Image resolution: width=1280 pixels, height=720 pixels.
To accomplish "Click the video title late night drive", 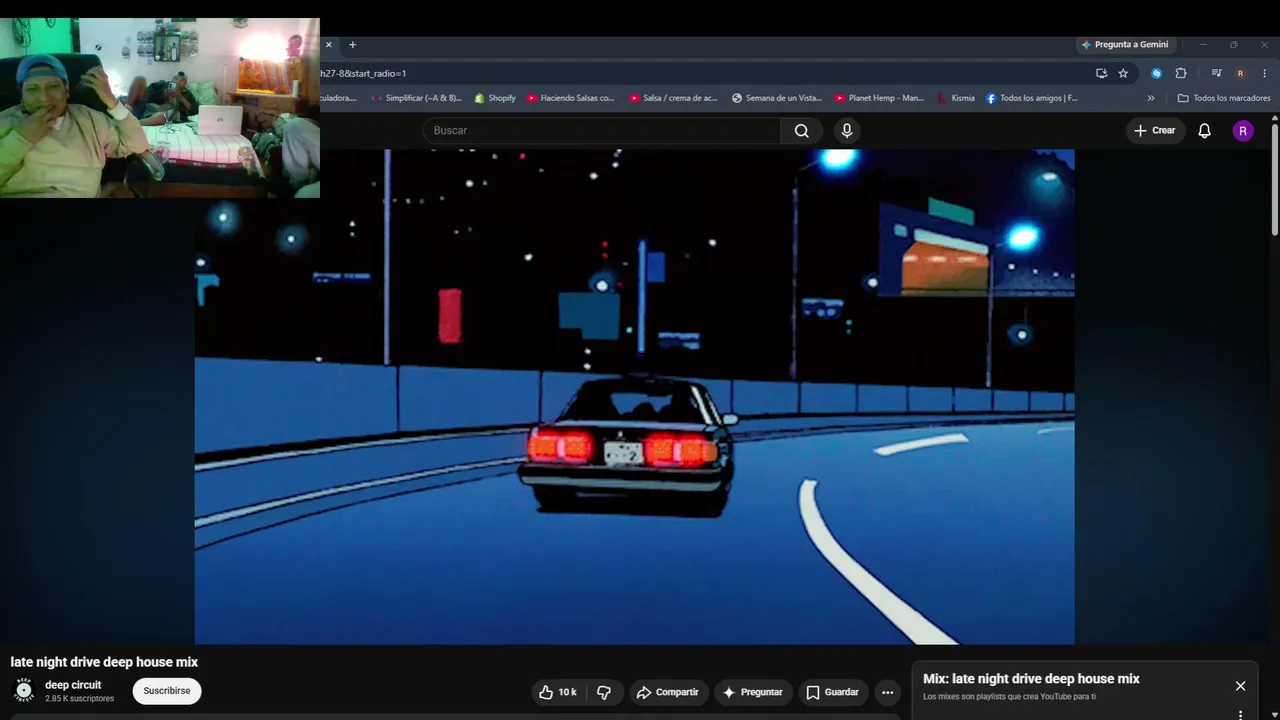I will [104, 662].
